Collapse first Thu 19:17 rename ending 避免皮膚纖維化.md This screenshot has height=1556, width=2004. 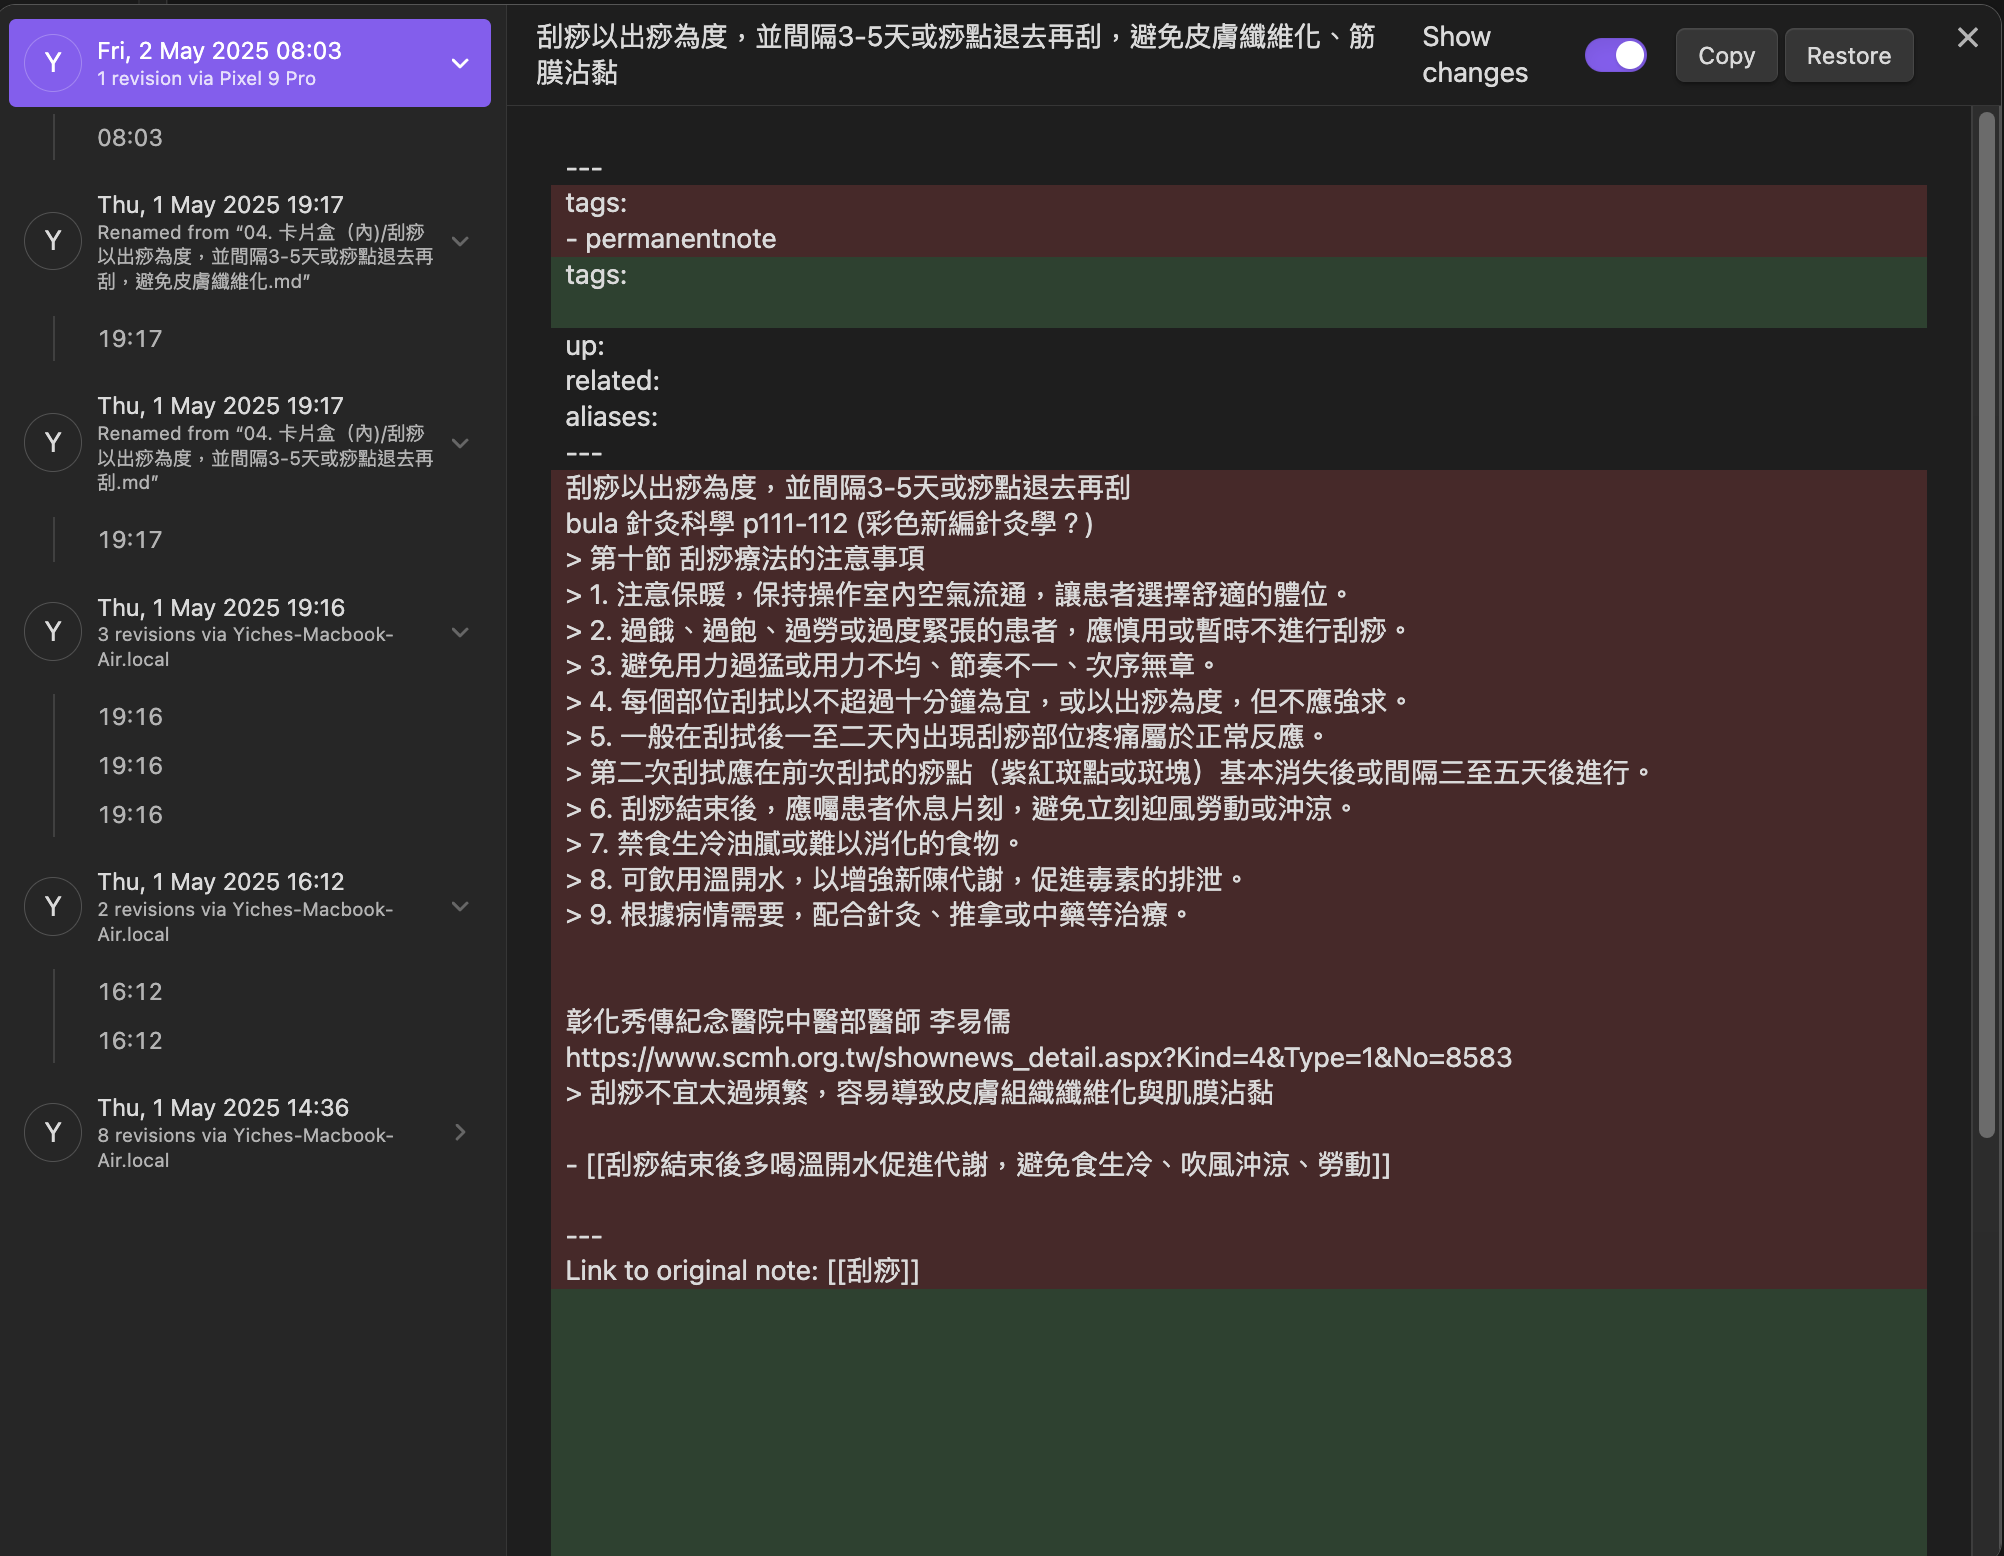(x=460, y=241)
